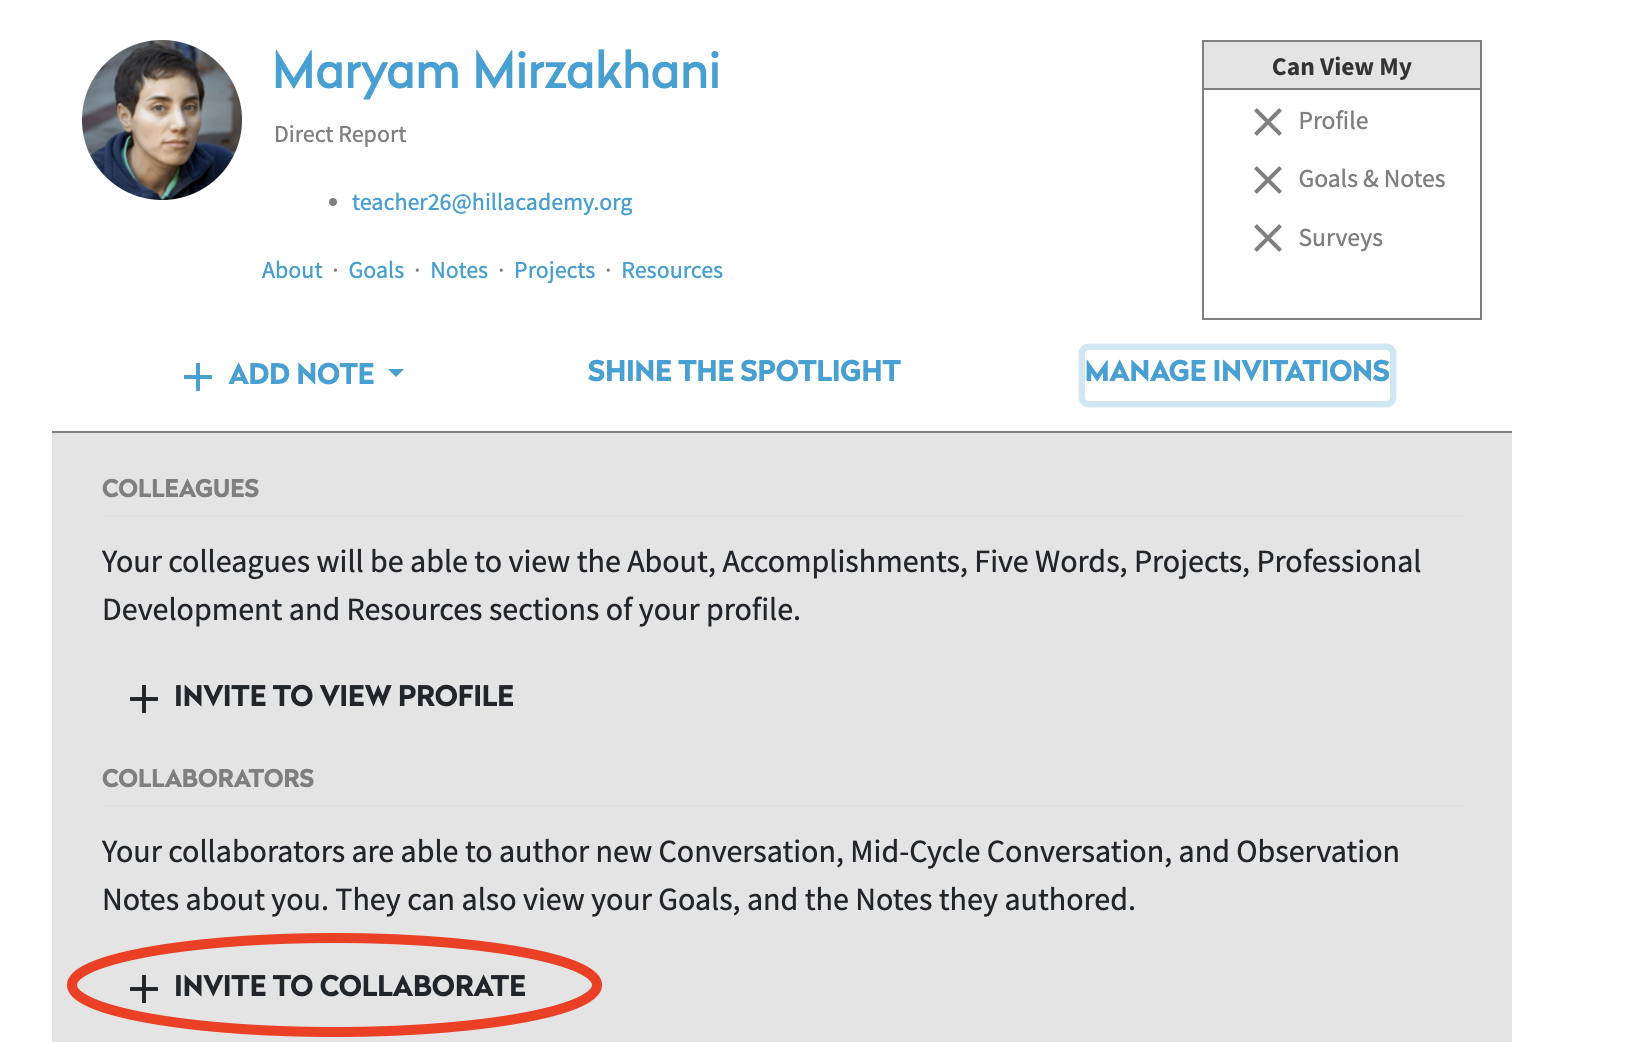Image resolution: width=1636 pixels, height=1042 pixels.
Task: Click the X icon beside Surveys
Action: click(x=1267, y=238)
